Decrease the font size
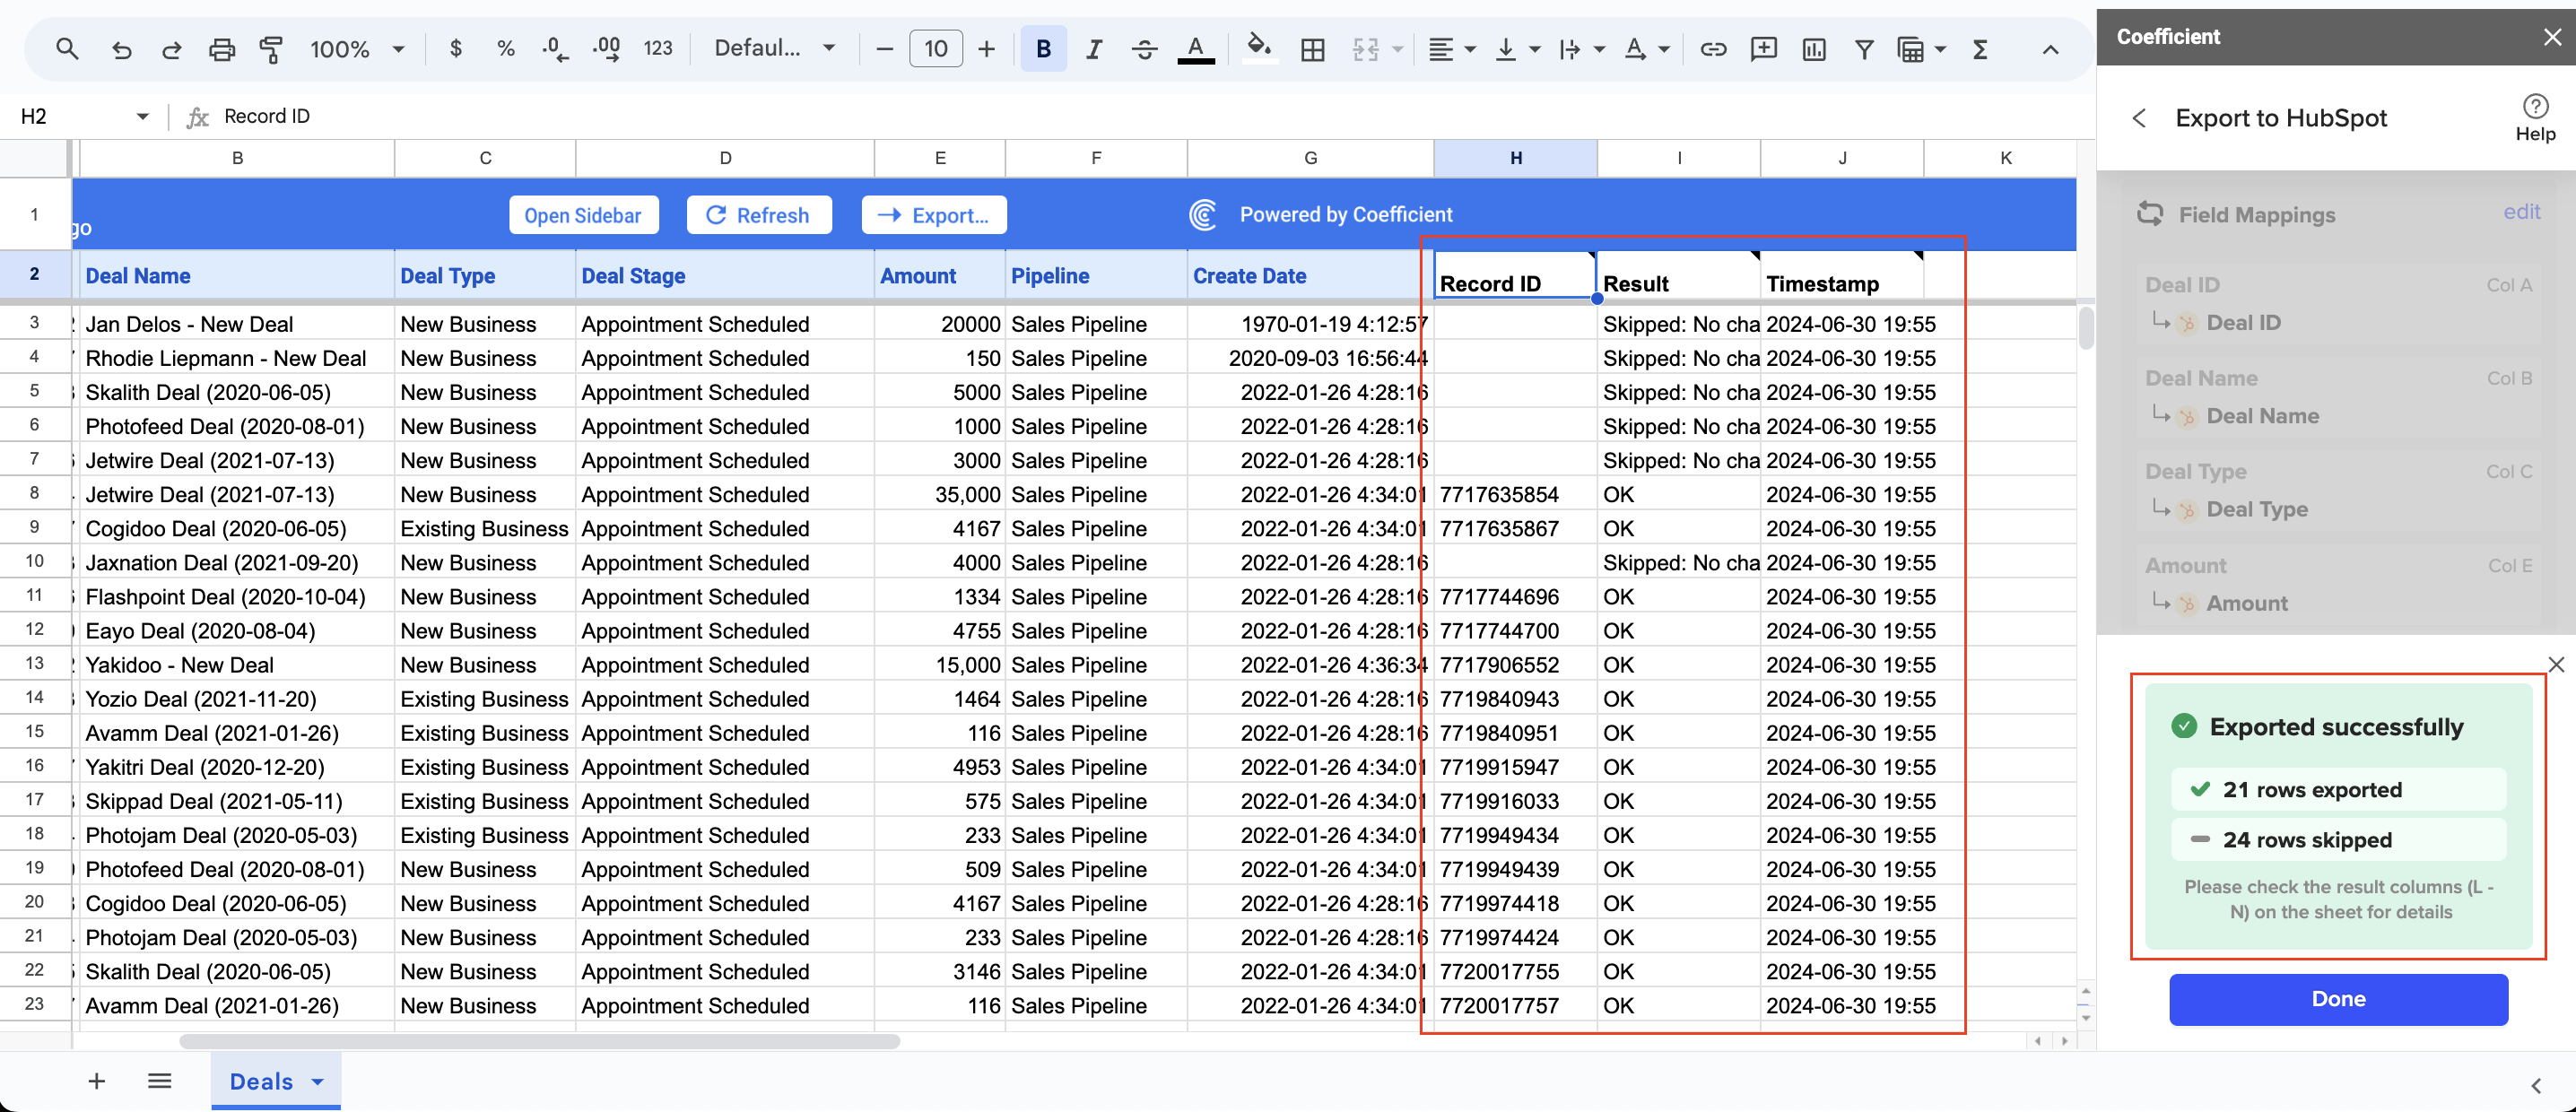Image resolution: width=2576 pixels, height=1112 pixels. 884,48
